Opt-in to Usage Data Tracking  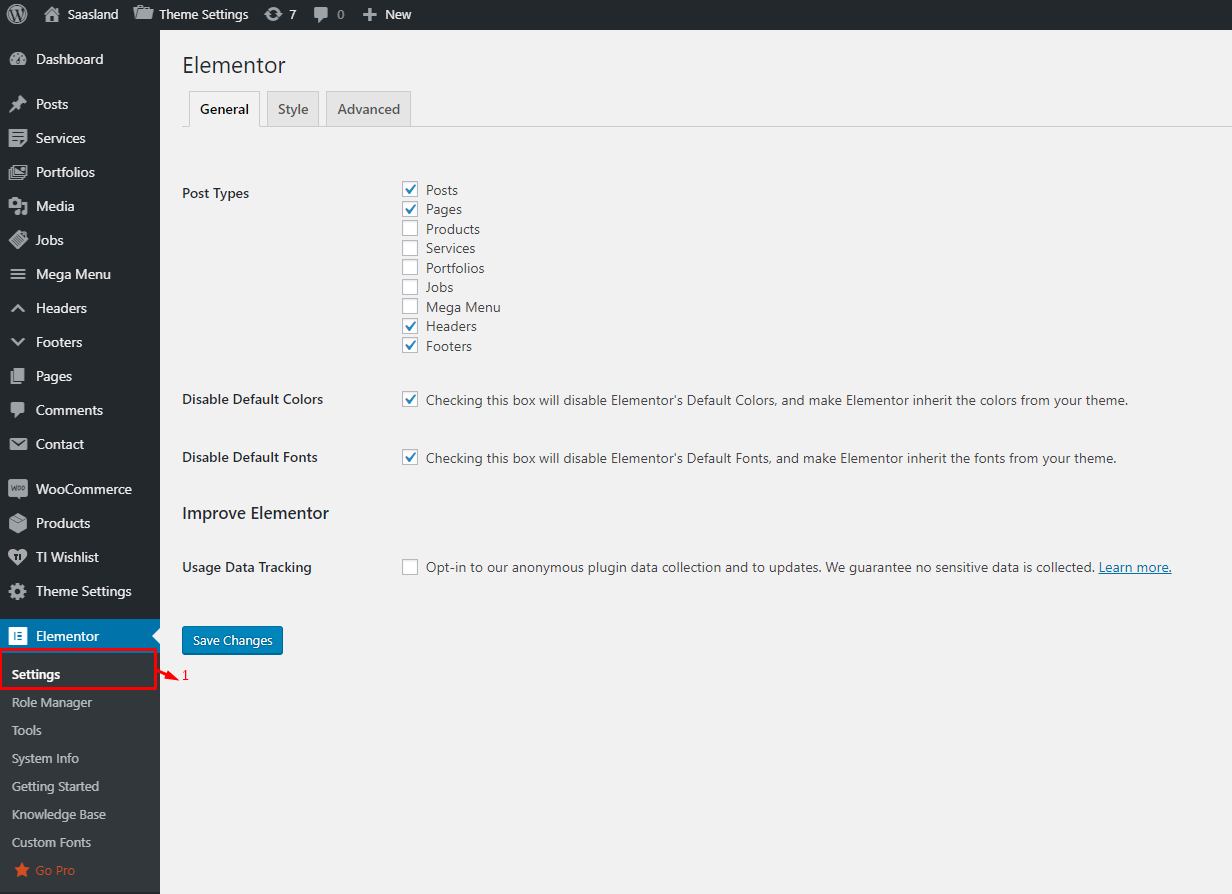pos(410,566)
